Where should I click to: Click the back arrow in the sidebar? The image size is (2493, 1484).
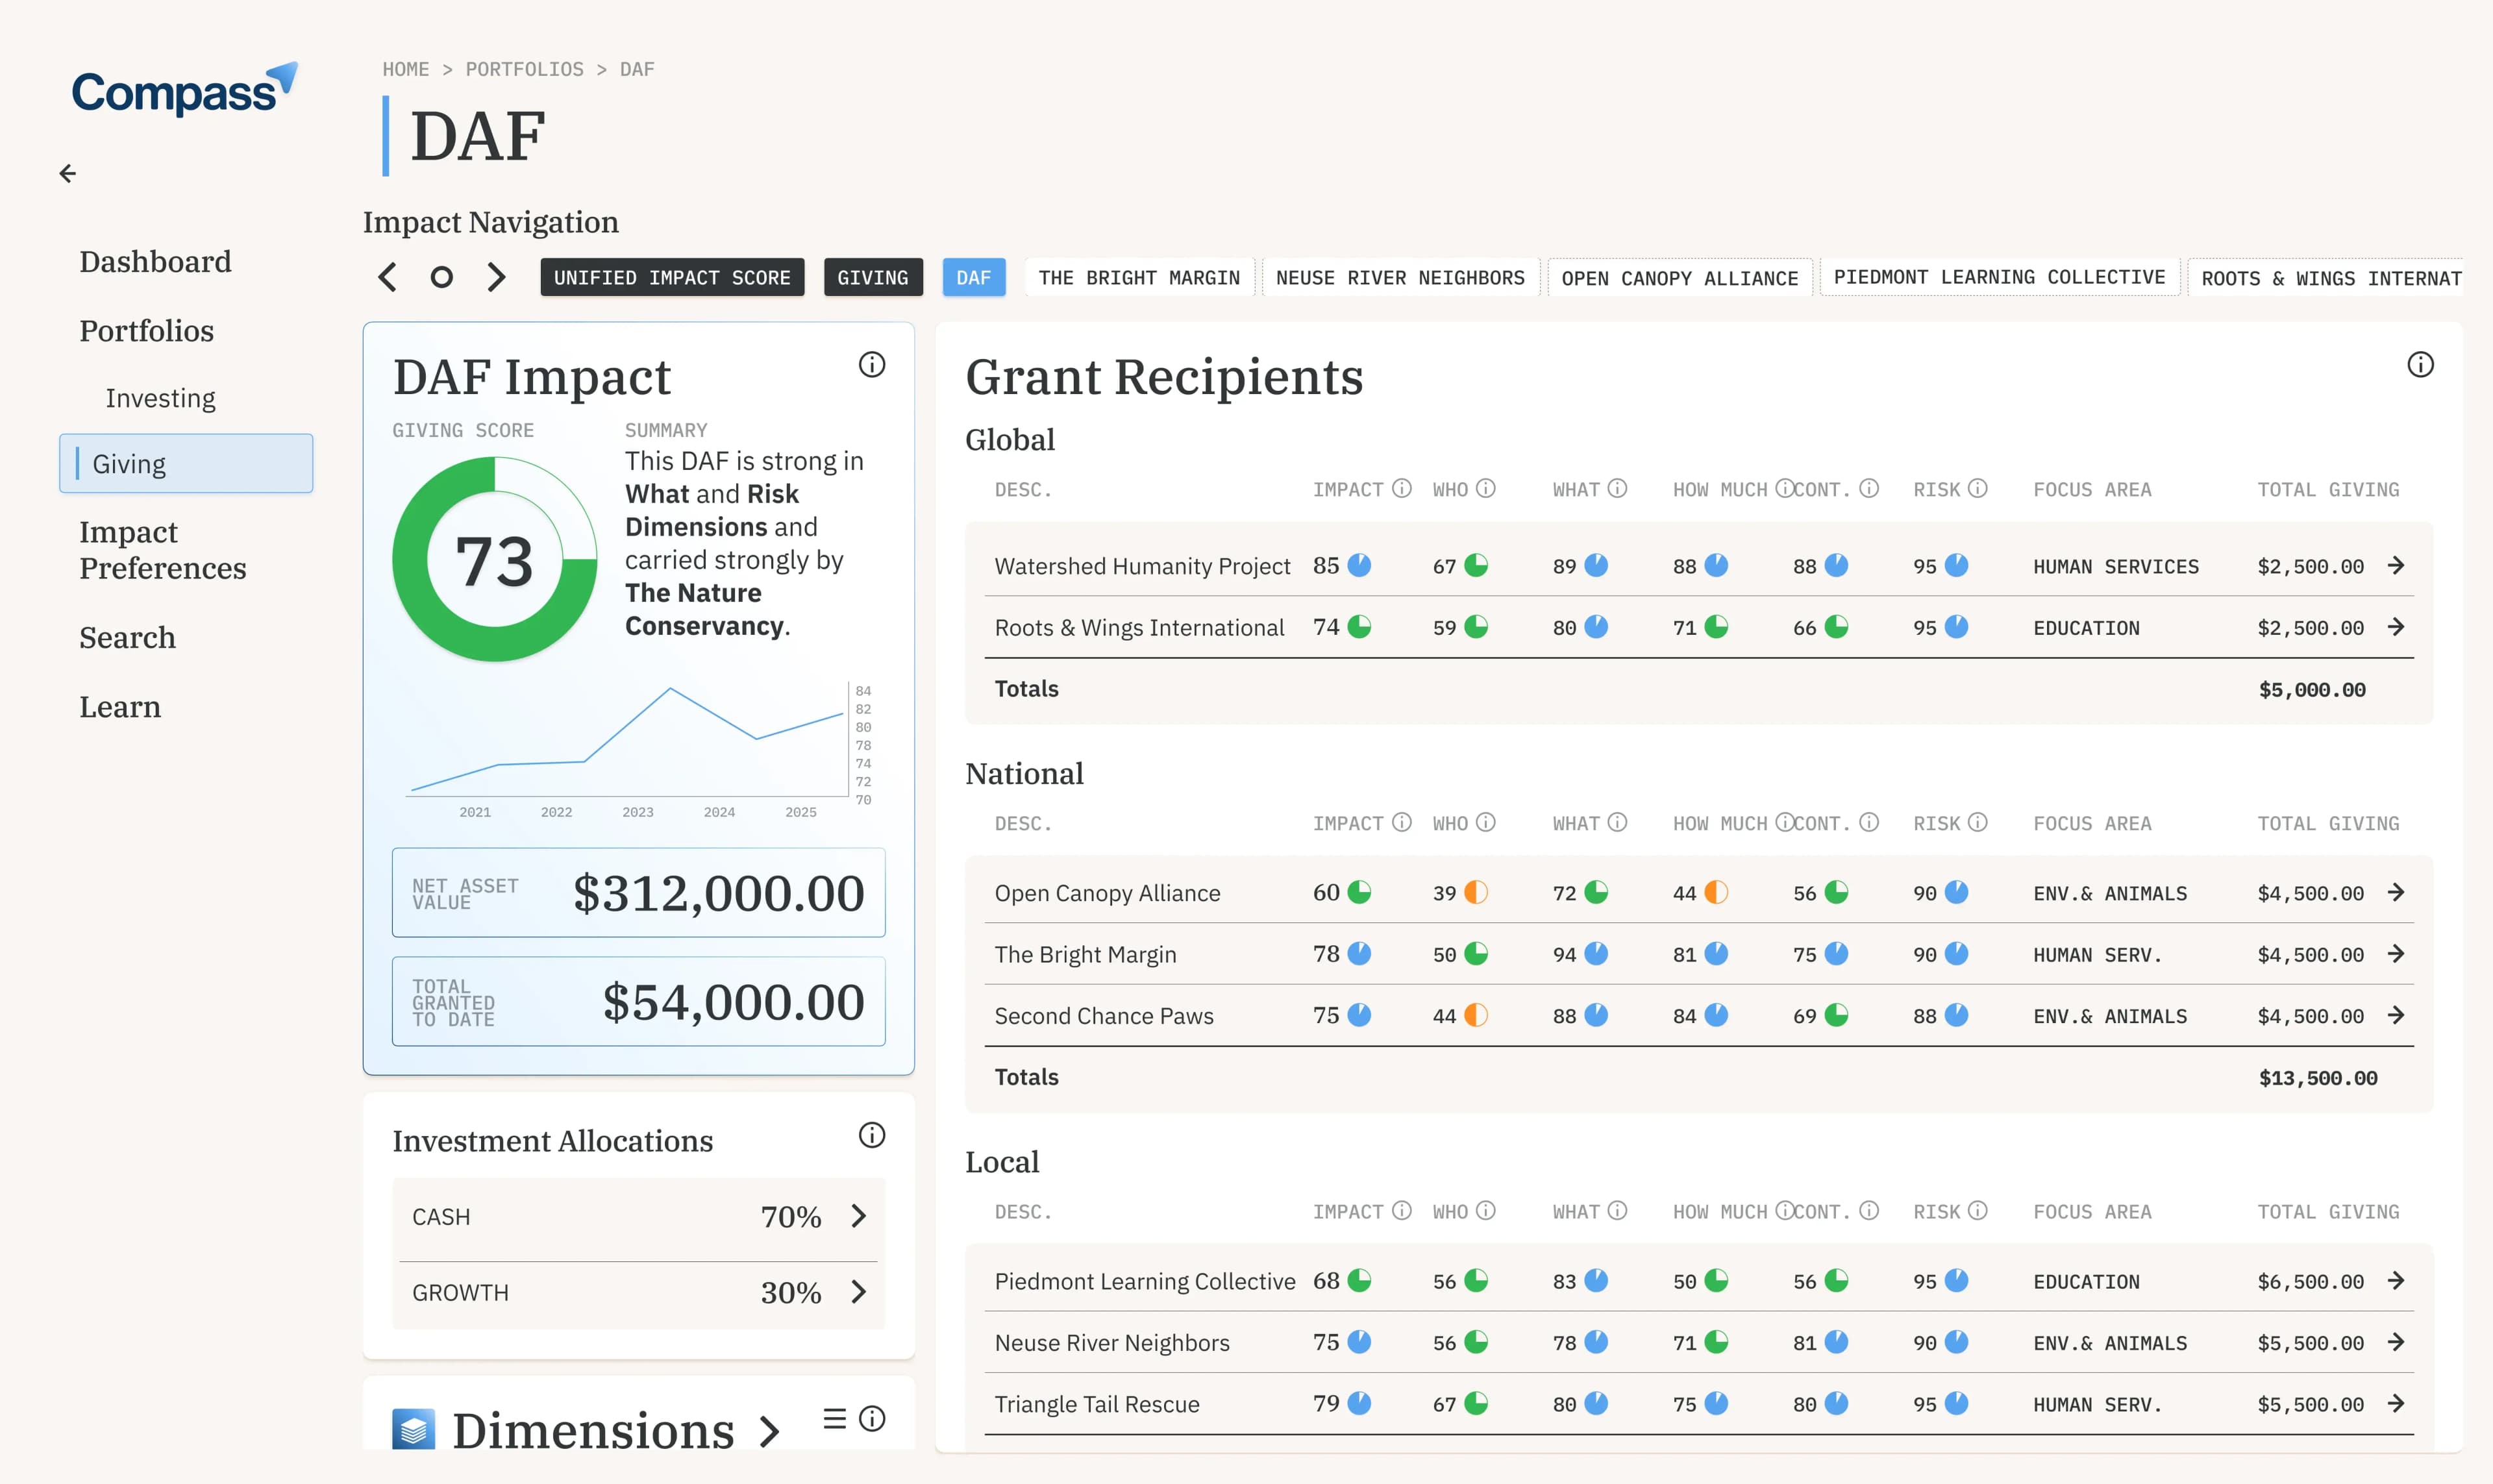pos(67,174)
